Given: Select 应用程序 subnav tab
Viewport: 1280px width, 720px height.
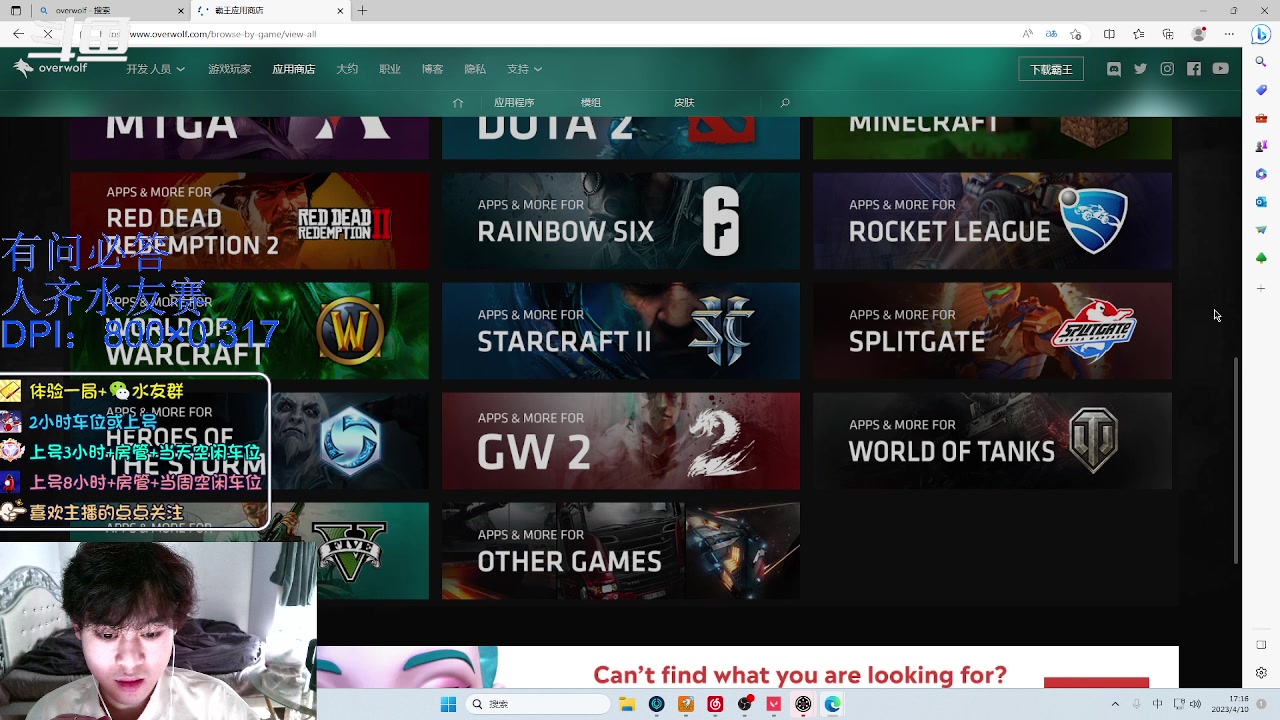Looking at the screenshot, I should click(514, 103).
